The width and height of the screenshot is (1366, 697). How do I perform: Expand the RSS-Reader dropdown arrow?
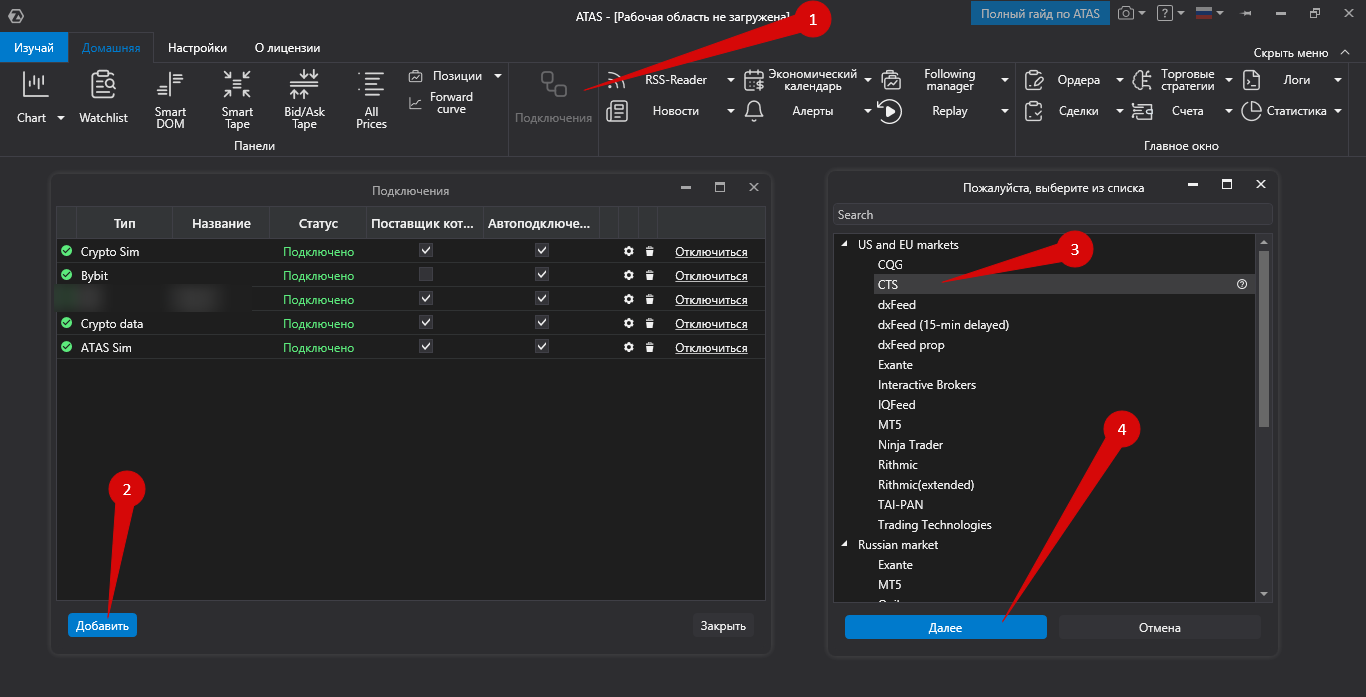[730, 80]
